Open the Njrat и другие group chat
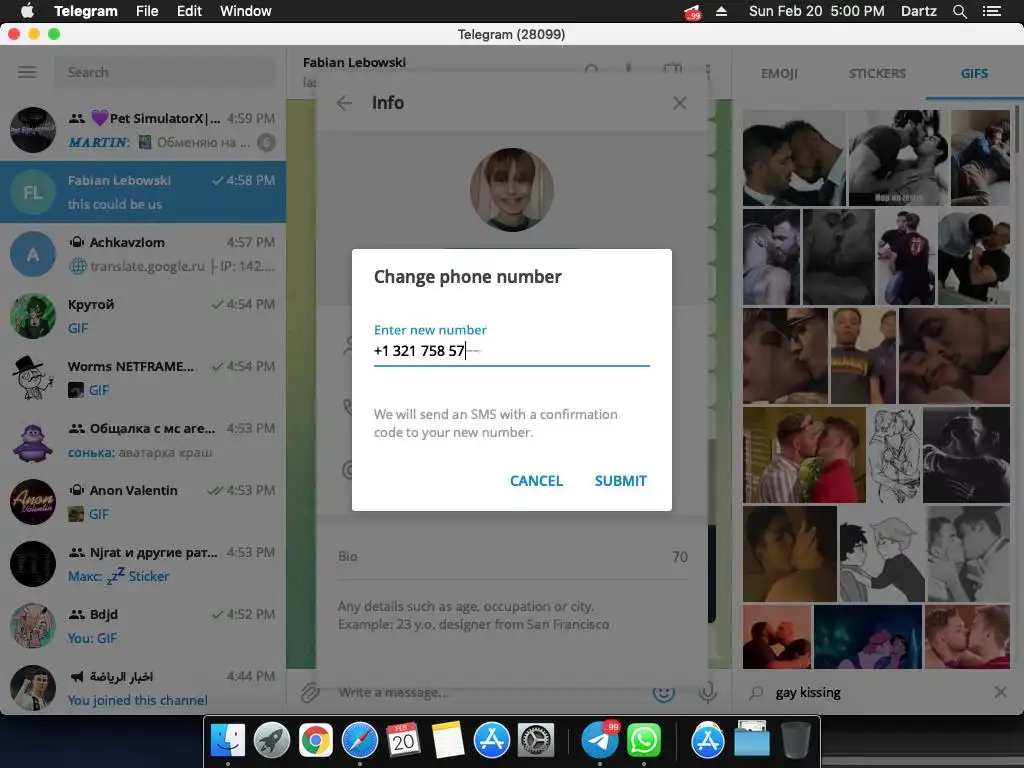1024x768 pixels. 143,564
